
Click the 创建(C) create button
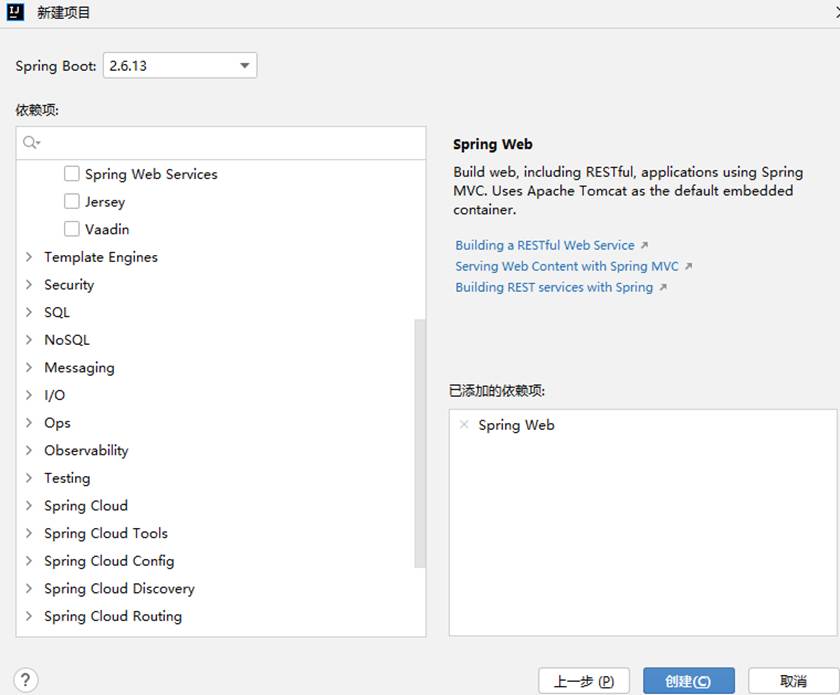pyautogui.click(x=688, y=681)
